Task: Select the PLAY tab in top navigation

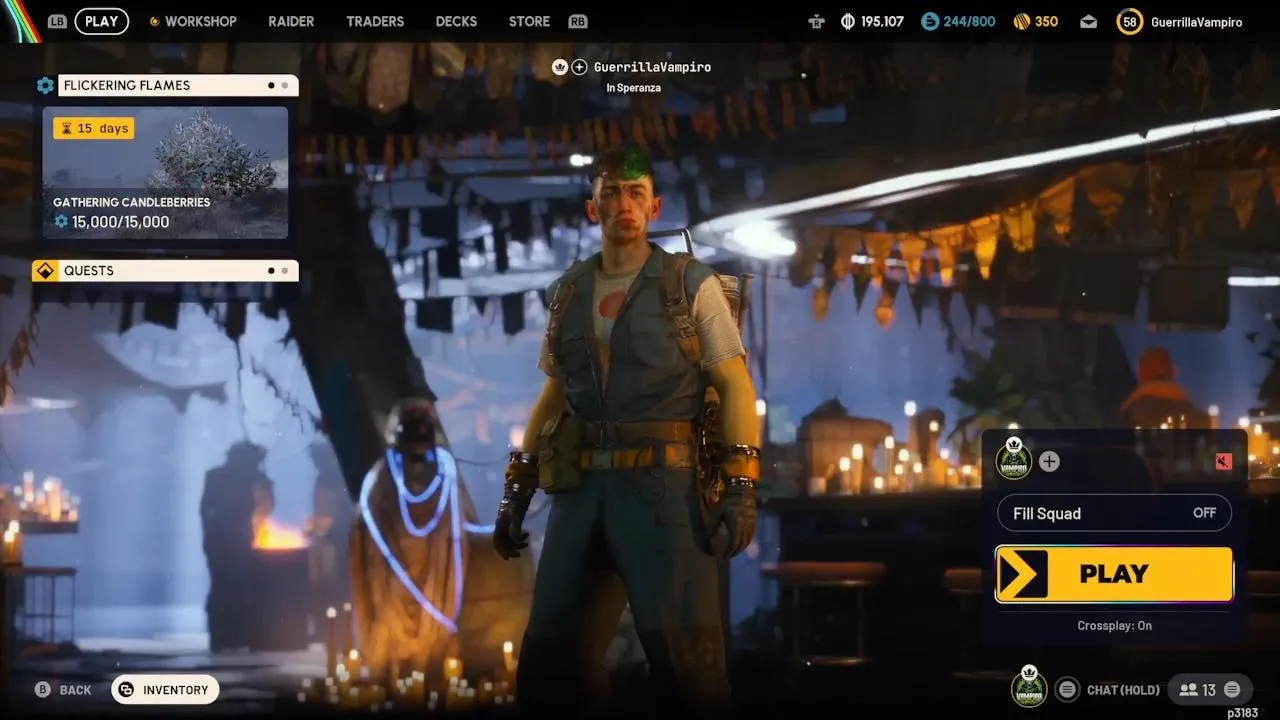Action: [101, 21]
